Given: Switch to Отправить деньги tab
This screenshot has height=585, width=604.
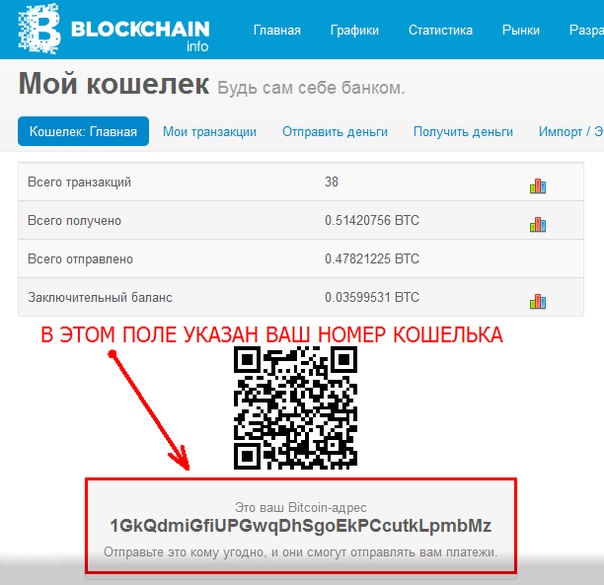Looking at the screenshot, I should tap(335, 132).
